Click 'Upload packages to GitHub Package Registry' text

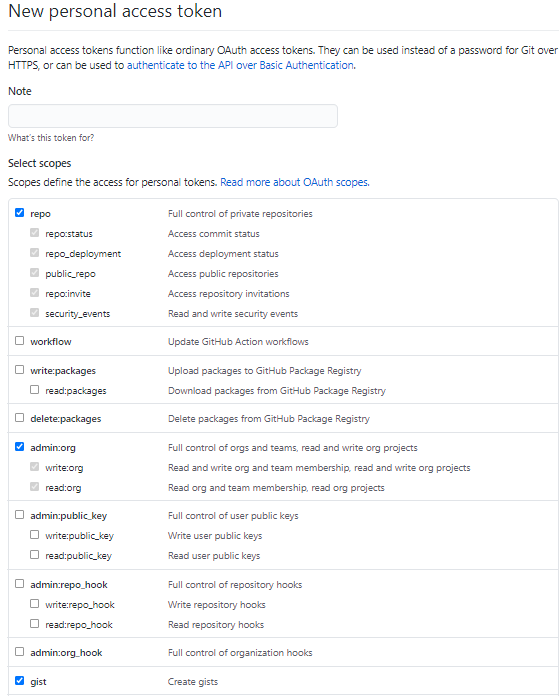click(265, 371)
